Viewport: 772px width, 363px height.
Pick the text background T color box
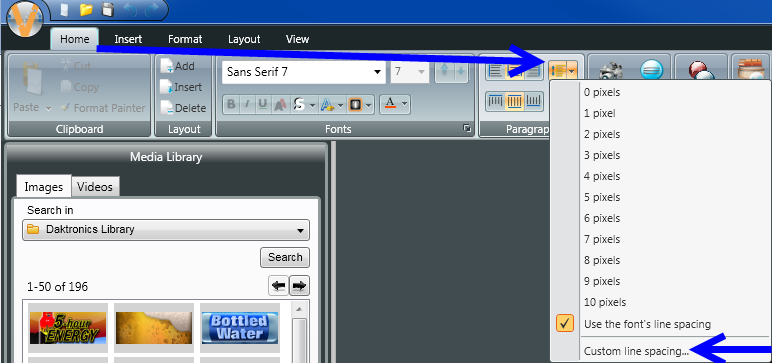(355, 104)
